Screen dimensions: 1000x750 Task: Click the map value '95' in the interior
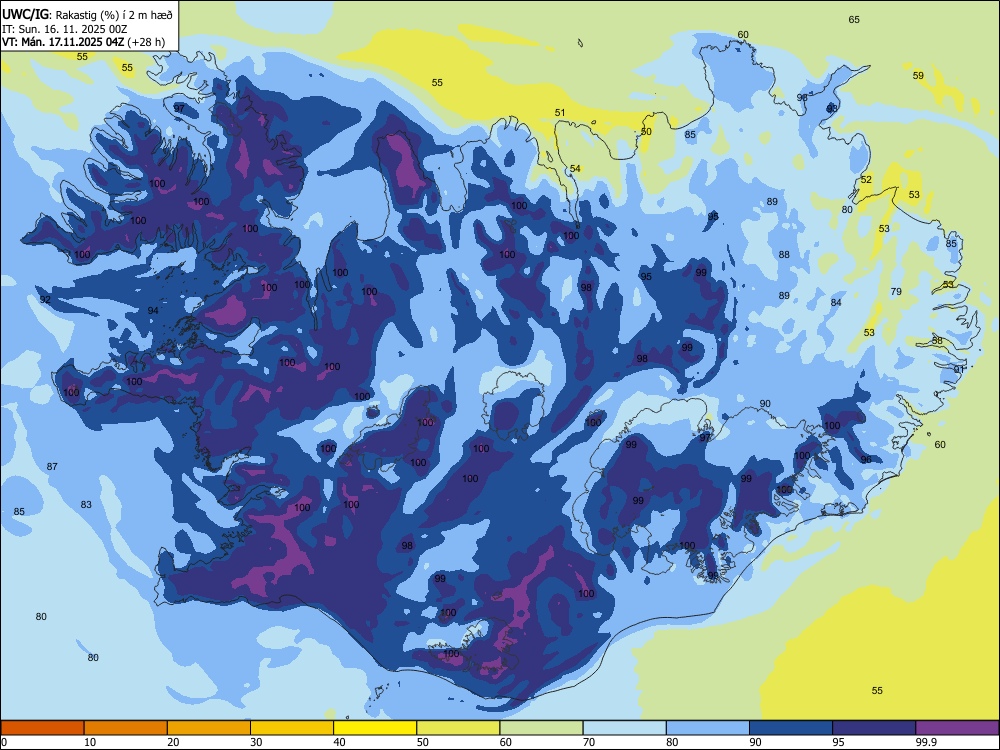[x=646, y=276]
